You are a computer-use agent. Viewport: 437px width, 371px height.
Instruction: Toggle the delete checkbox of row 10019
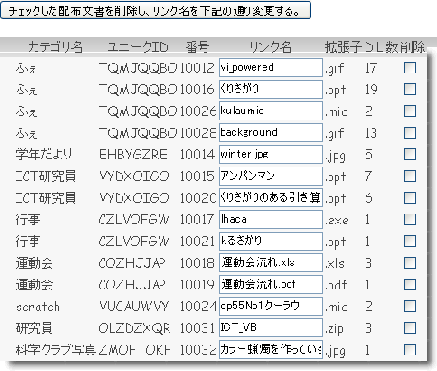(x=410, y=285)
